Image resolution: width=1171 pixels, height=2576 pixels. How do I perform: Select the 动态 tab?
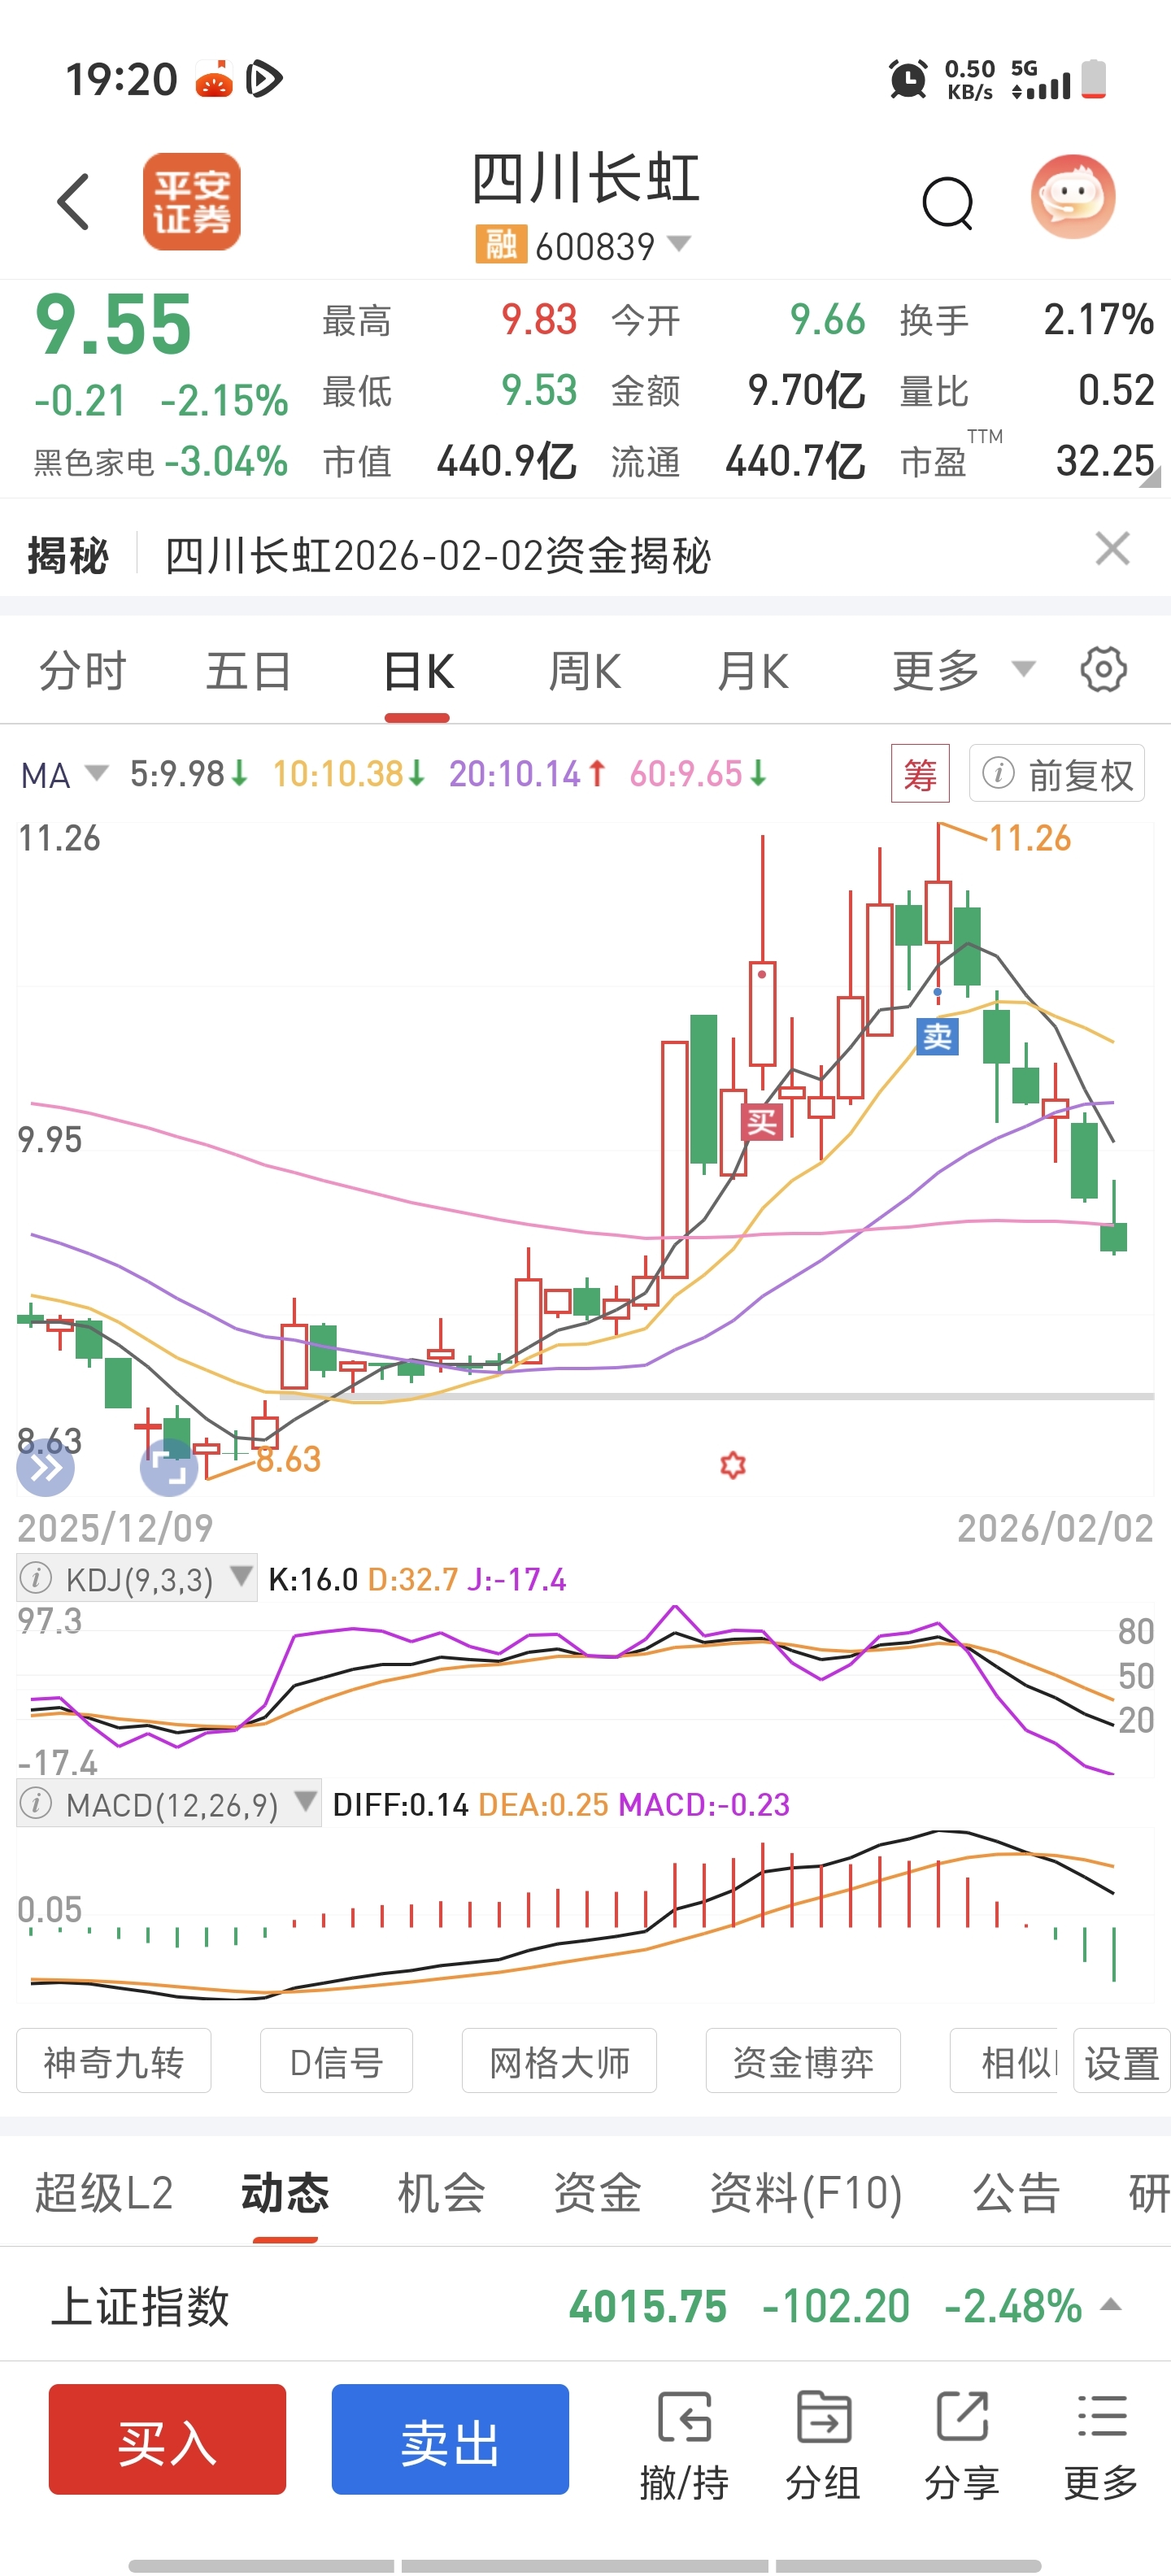(x=285, y=2193)
